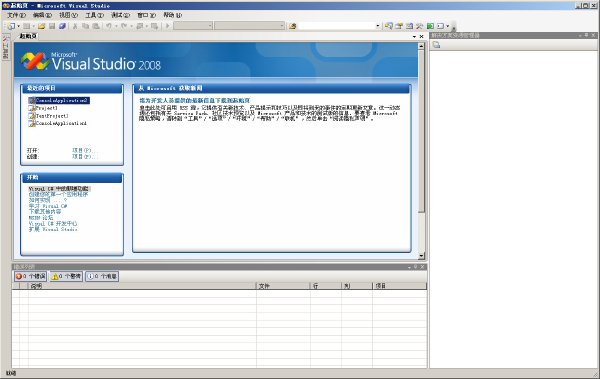Screen dimensions: 600x379
Task: Click the Copy toolbar icon
Action: click(x=85, y=26)
